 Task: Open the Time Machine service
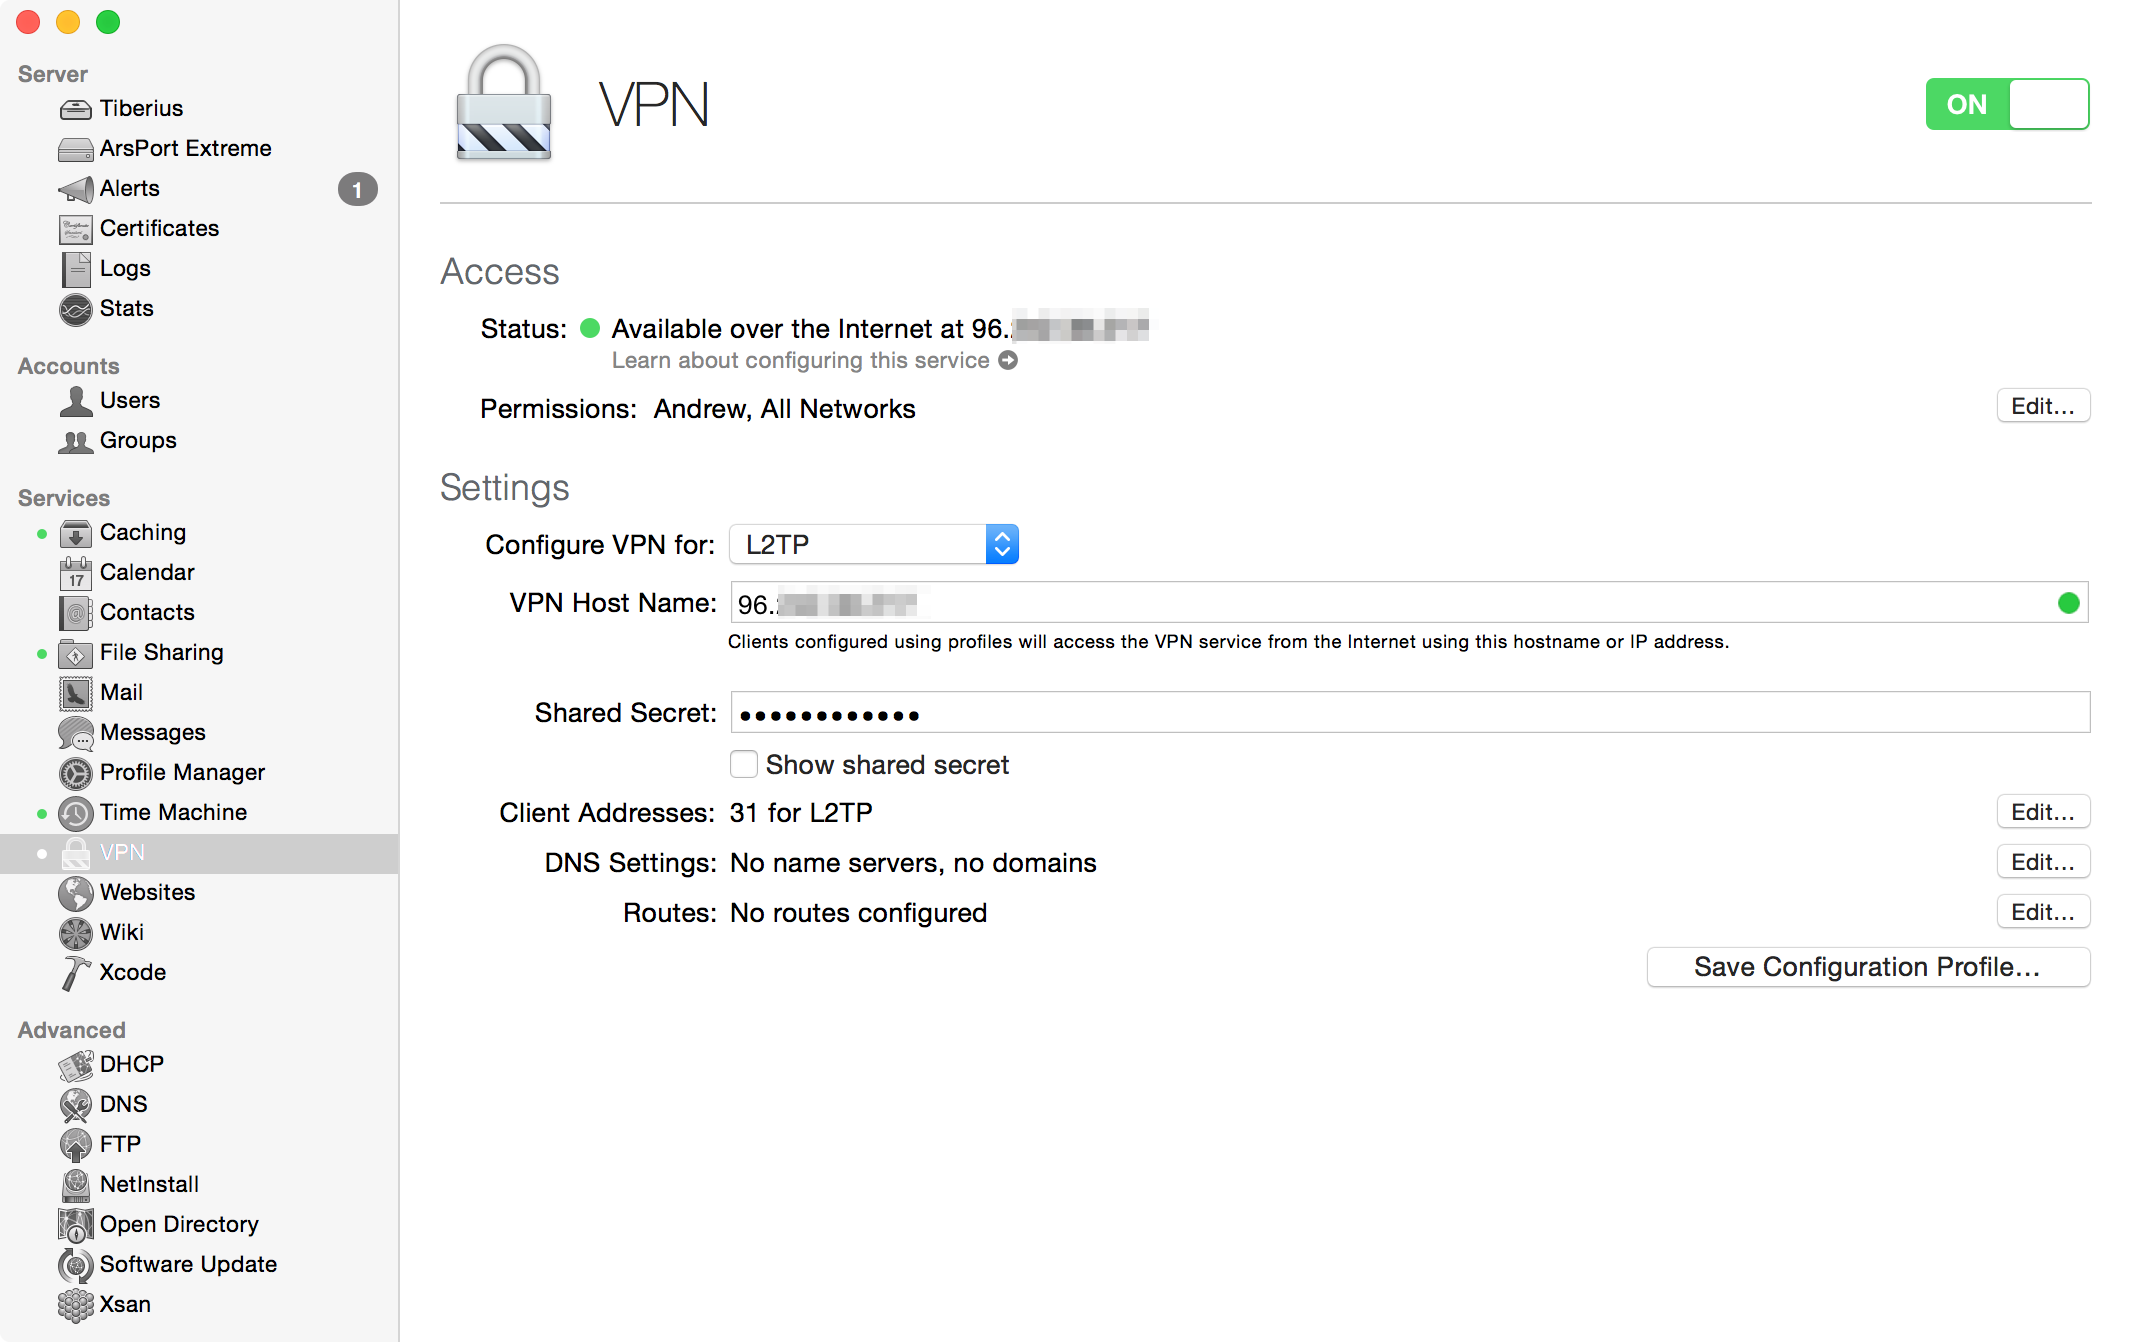click(x=173, y=812)
